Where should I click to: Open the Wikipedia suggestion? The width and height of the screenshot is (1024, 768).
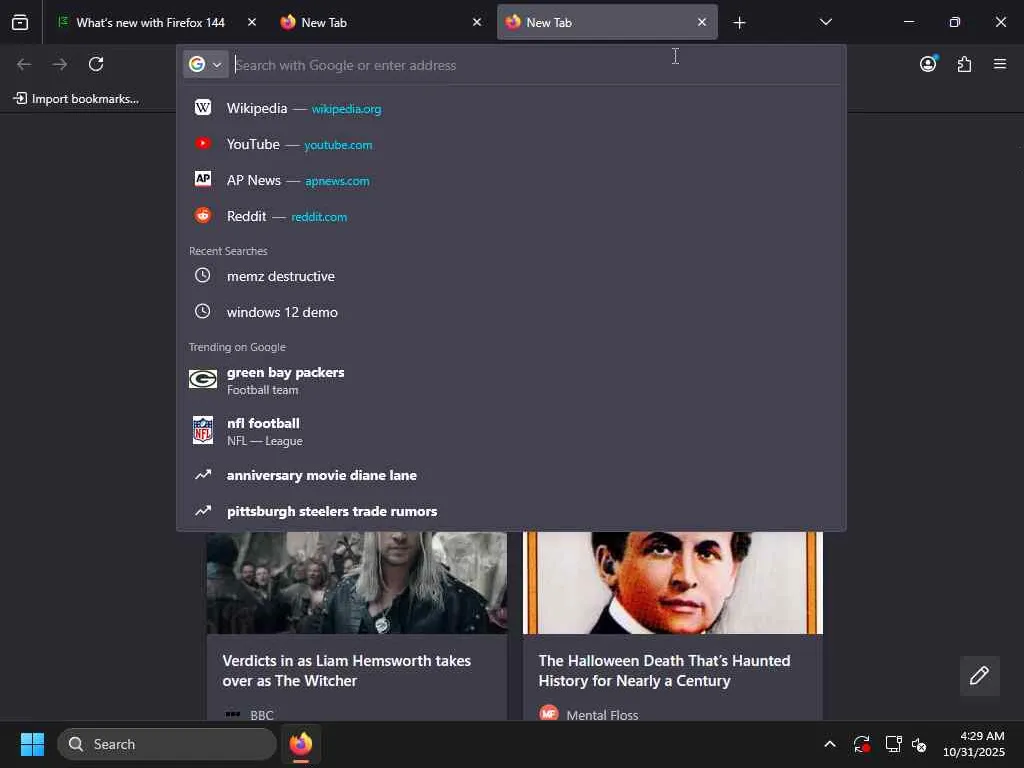(x=511, y=108)
